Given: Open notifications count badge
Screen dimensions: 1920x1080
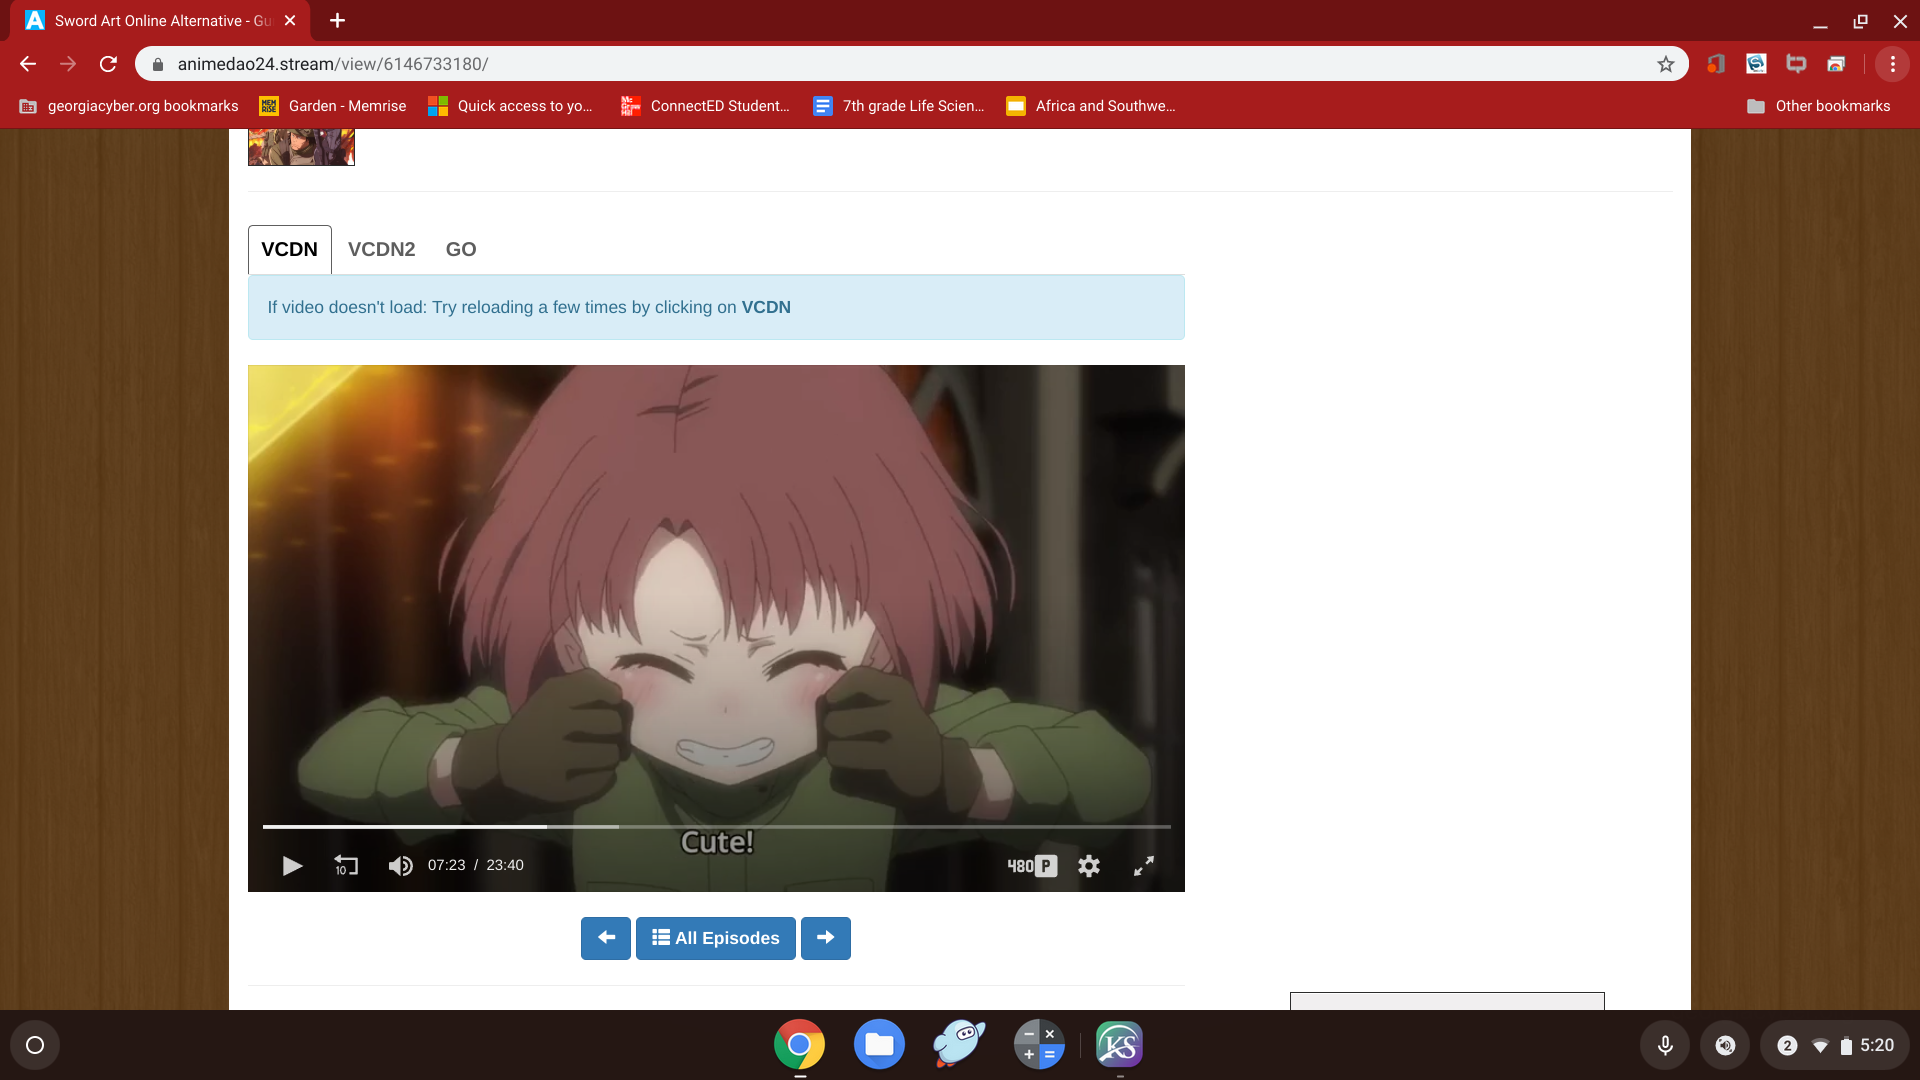Looking at the screenshot, I should pos(1787,1045).
